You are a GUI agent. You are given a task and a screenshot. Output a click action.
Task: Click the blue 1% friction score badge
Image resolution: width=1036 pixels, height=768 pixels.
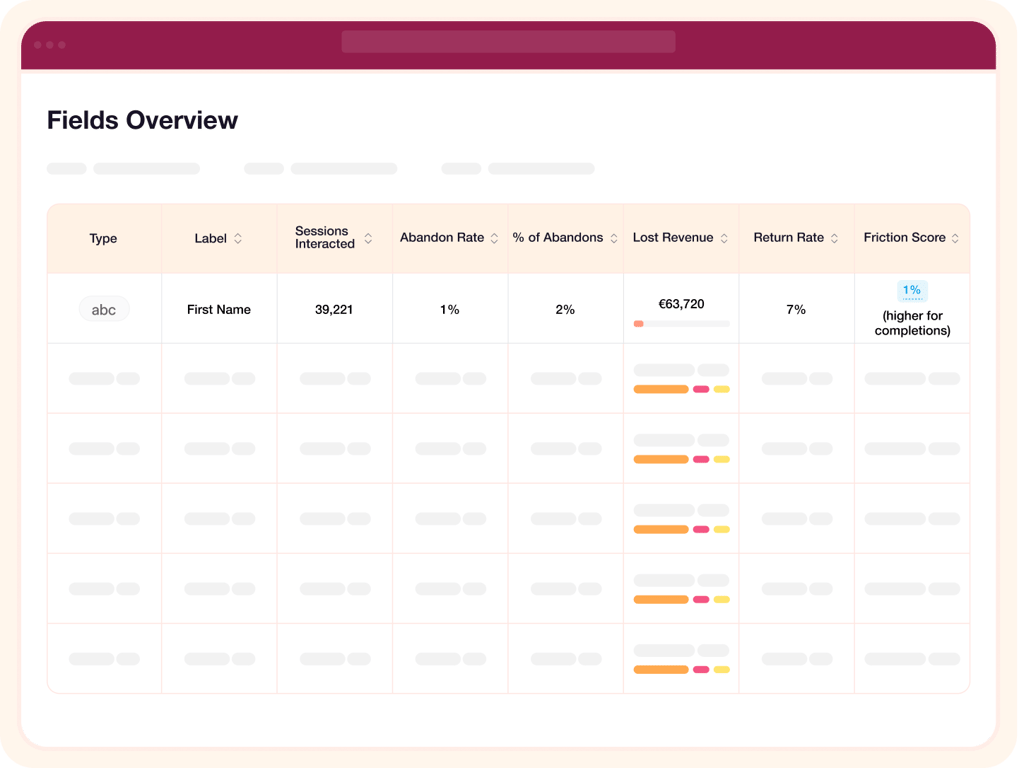pyautogui.click(x=912, y=291)
